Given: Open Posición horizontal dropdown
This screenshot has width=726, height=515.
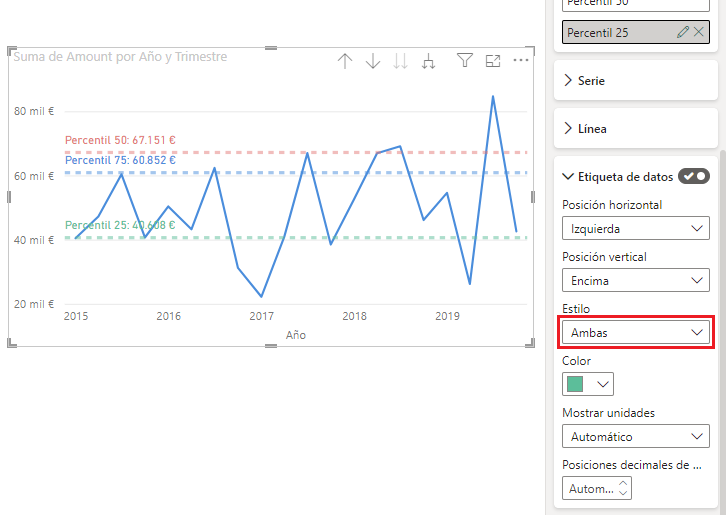Looking at the screenshot, I should 635,229.
